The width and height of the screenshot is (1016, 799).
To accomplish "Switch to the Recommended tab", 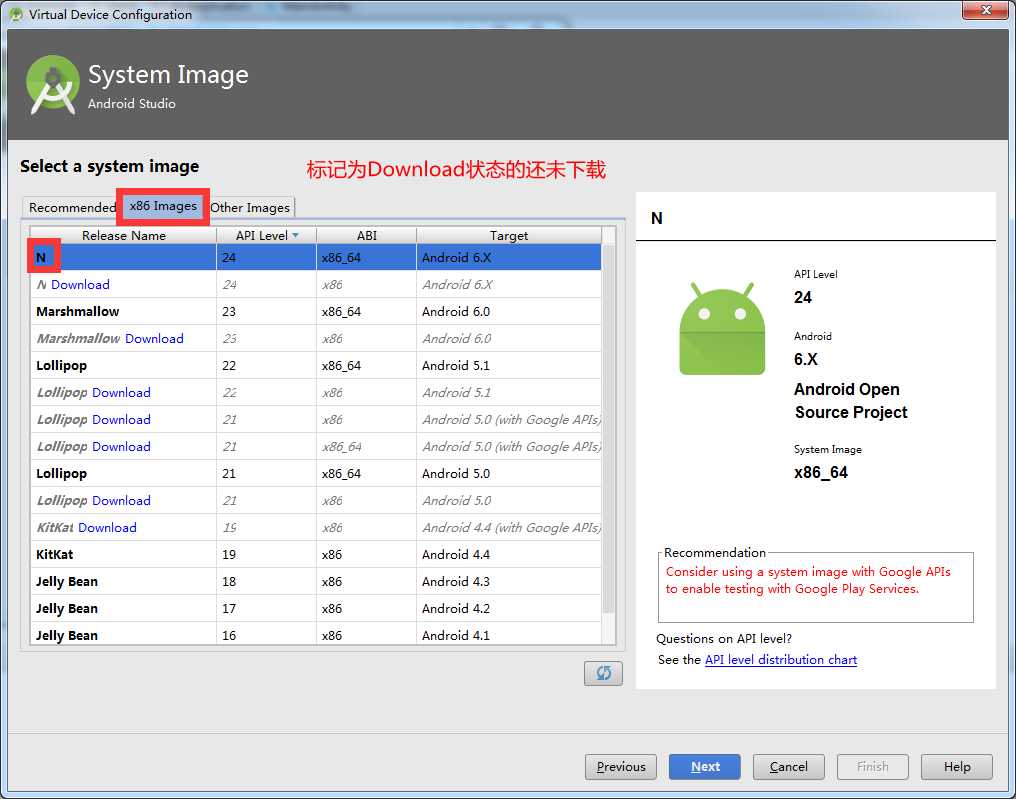I will [72, 207].
